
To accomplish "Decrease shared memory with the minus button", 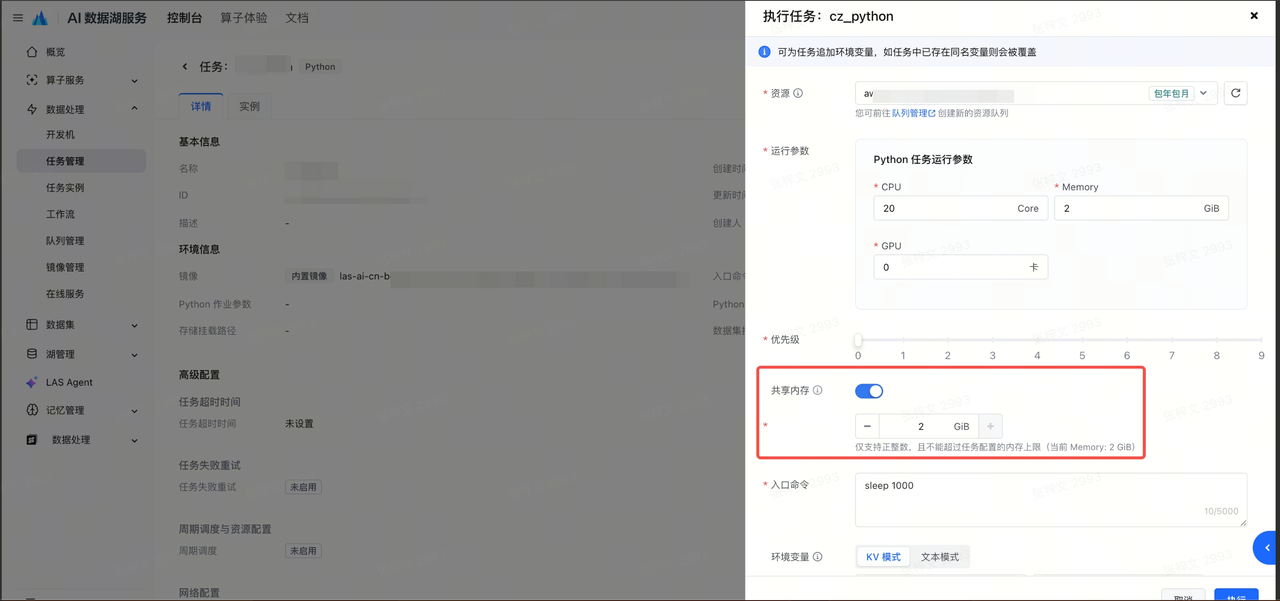I will [x=867, y=427].
